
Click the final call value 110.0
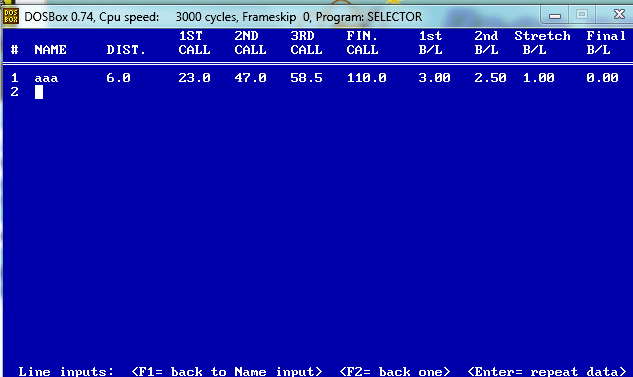pos(367,77)
